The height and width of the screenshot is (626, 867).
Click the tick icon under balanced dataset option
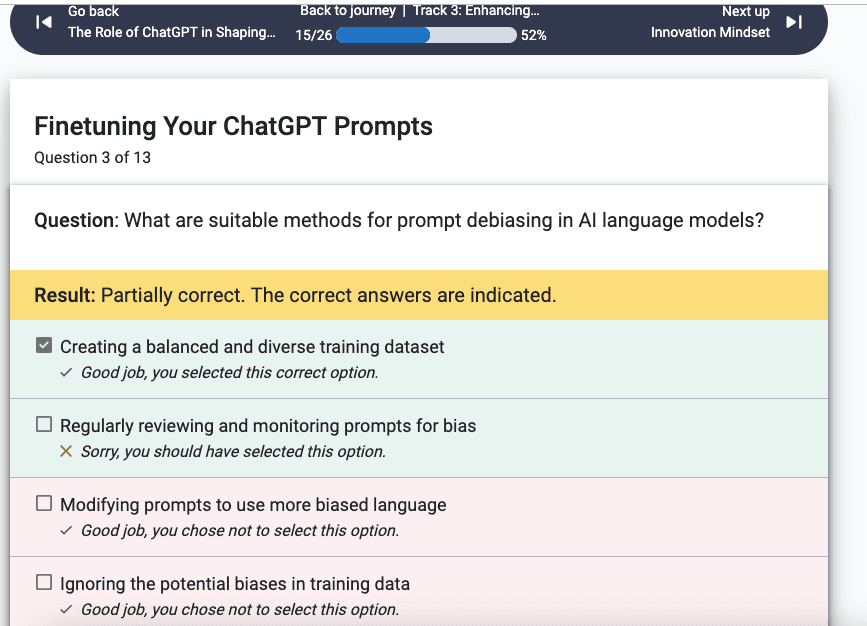66,373
